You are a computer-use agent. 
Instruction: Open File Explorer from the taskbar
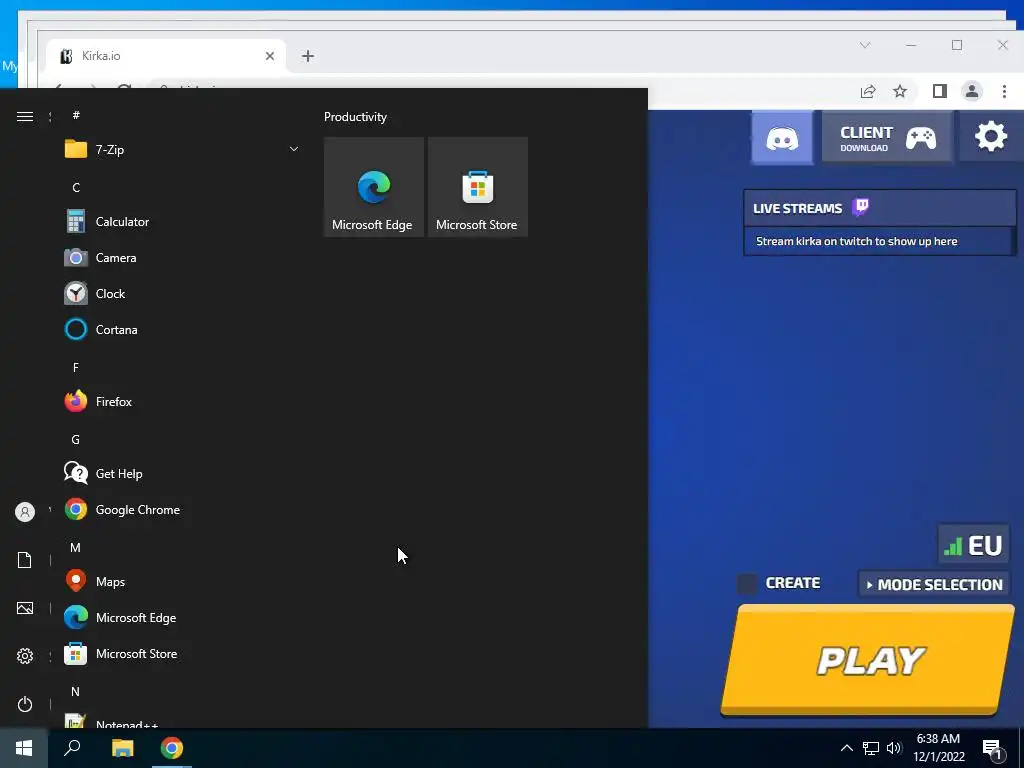click(122, 748)
